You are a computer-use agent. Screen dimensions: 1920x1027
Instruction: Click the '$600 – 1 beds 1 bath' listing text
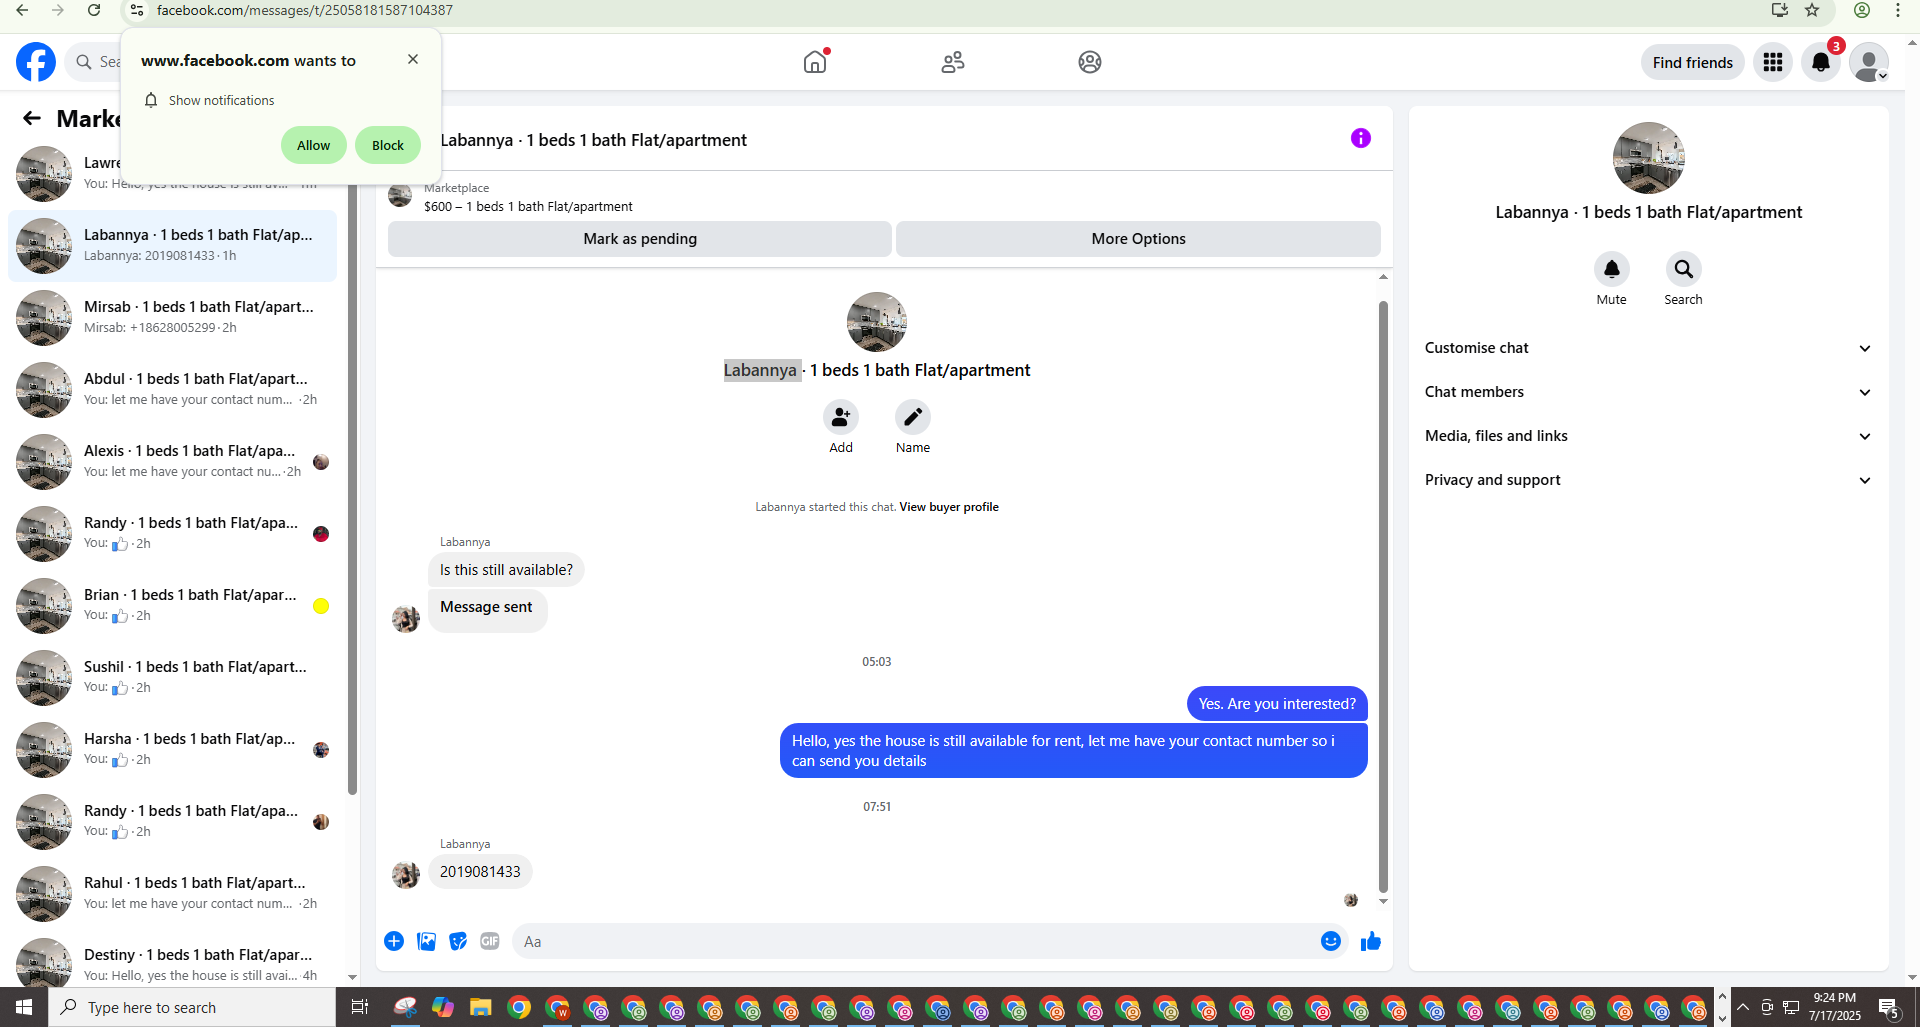[x=528, y=207]
